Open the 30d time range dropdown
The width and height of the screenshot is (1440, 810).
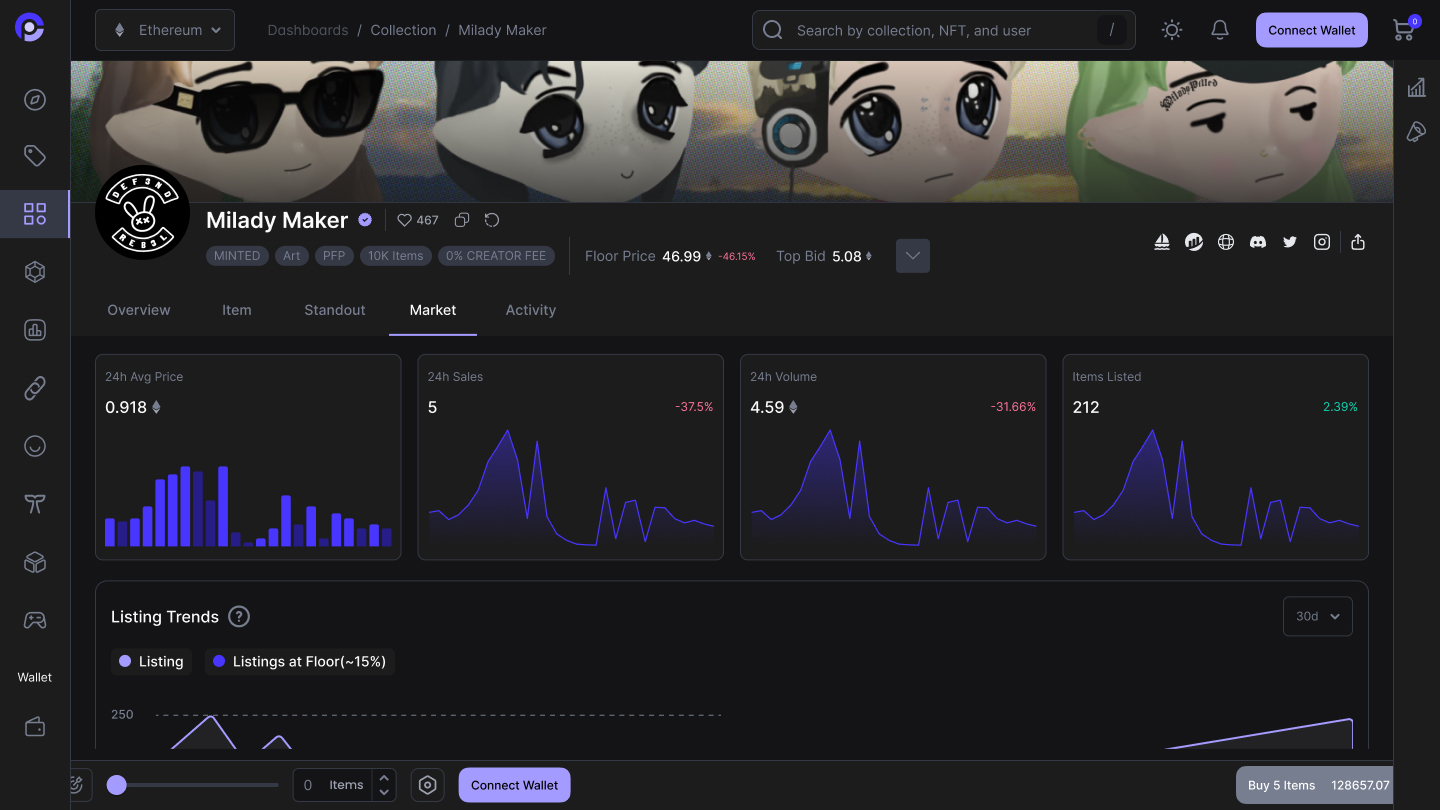coord(1318,616)
